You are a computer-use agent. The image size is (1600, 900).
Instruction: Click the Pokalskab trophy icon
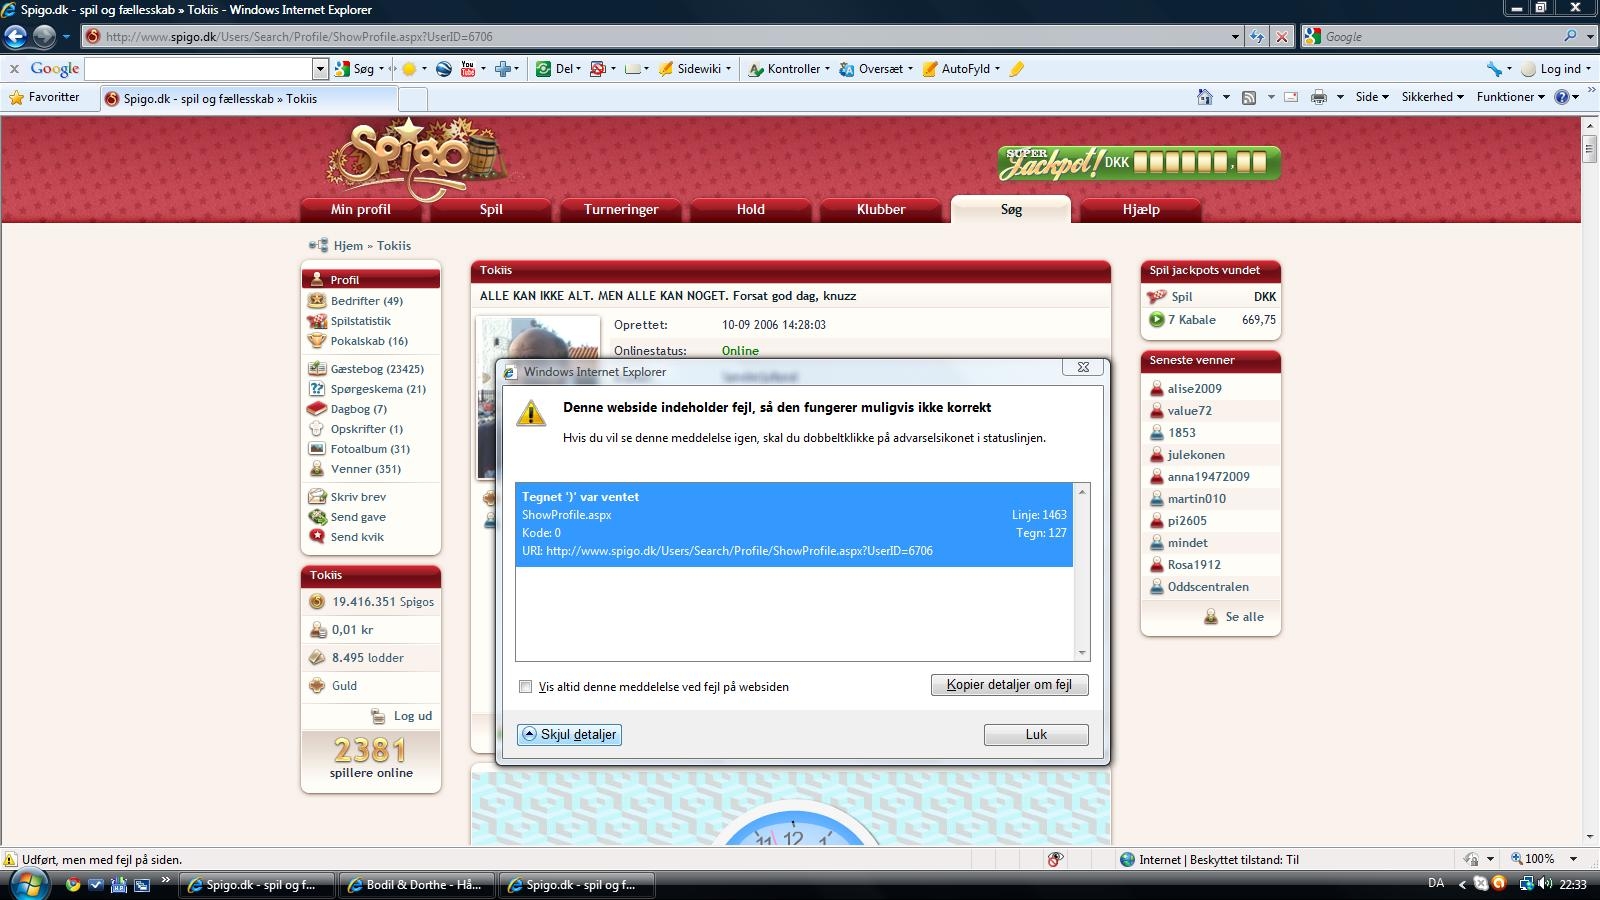tap(317, 341)
